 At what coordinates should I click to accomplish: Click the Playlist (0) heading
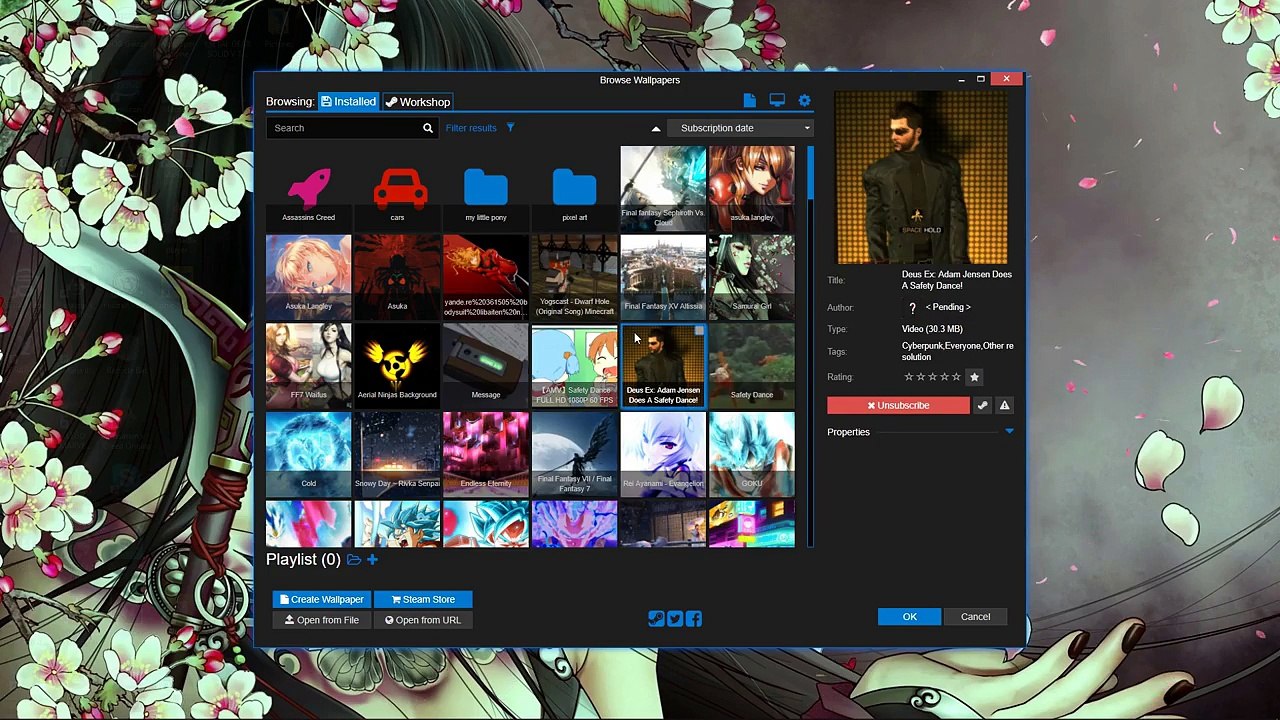(303, 560)
